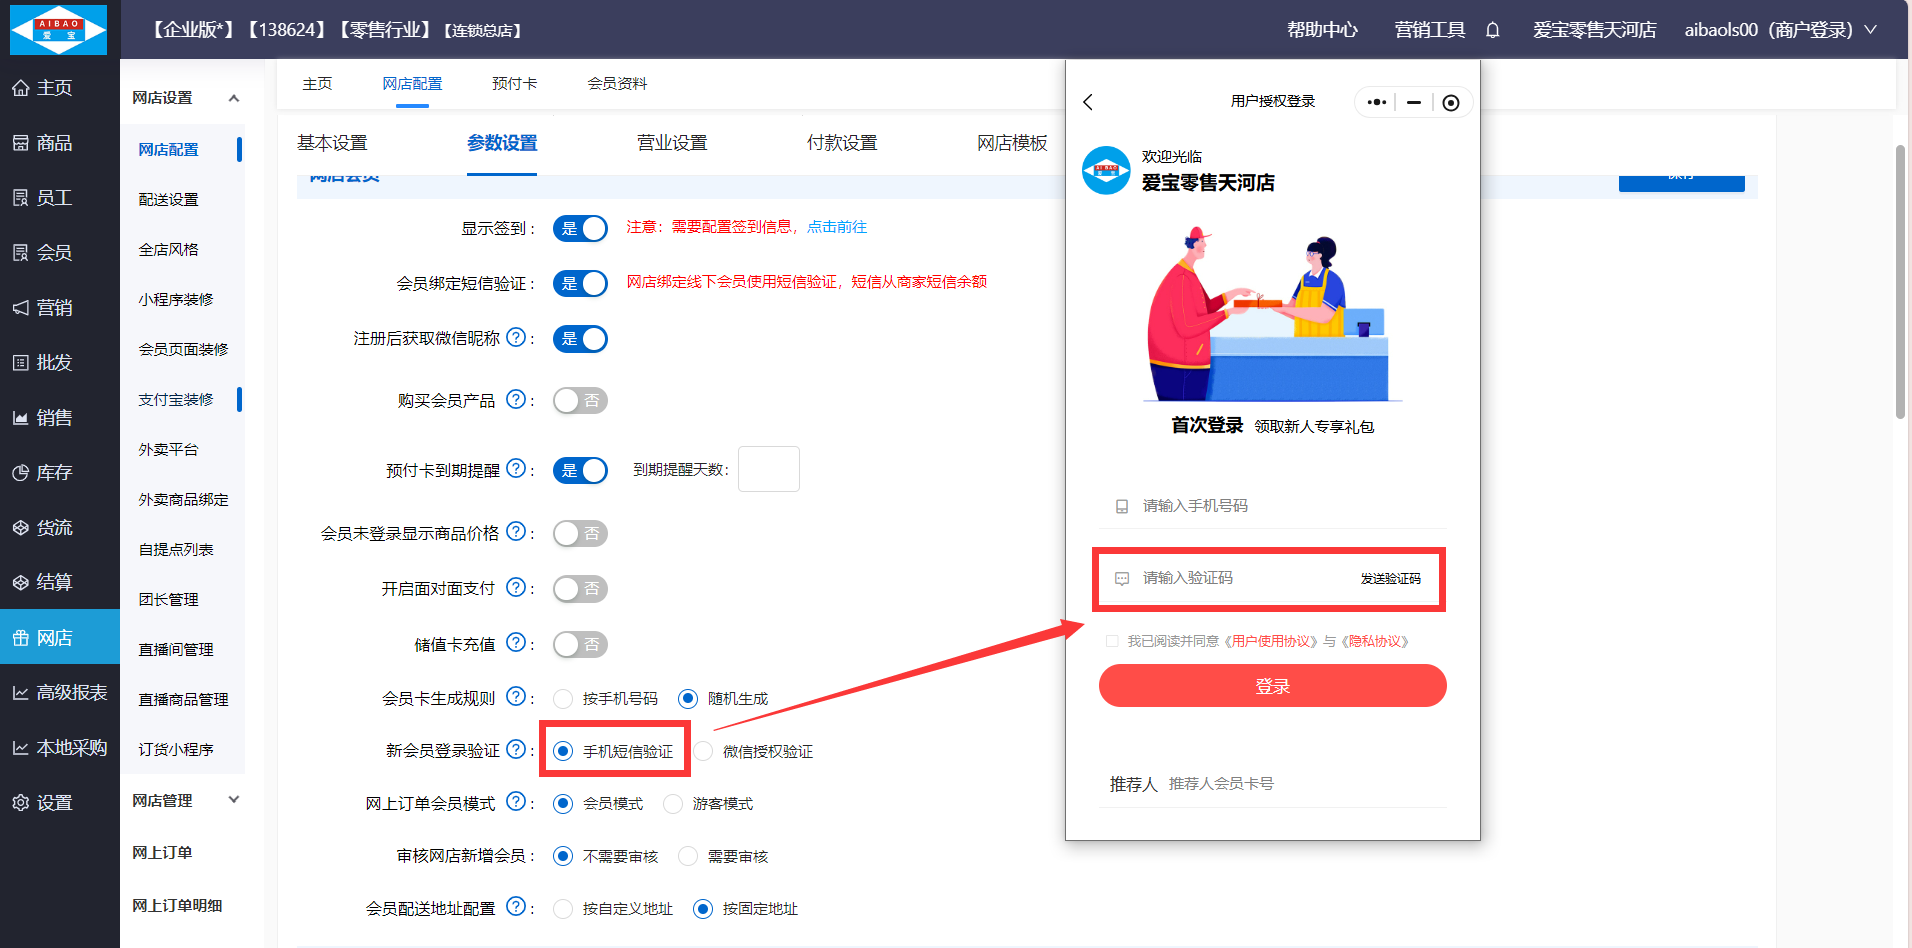Click the red 登录 button

(x=1272, y=686)
